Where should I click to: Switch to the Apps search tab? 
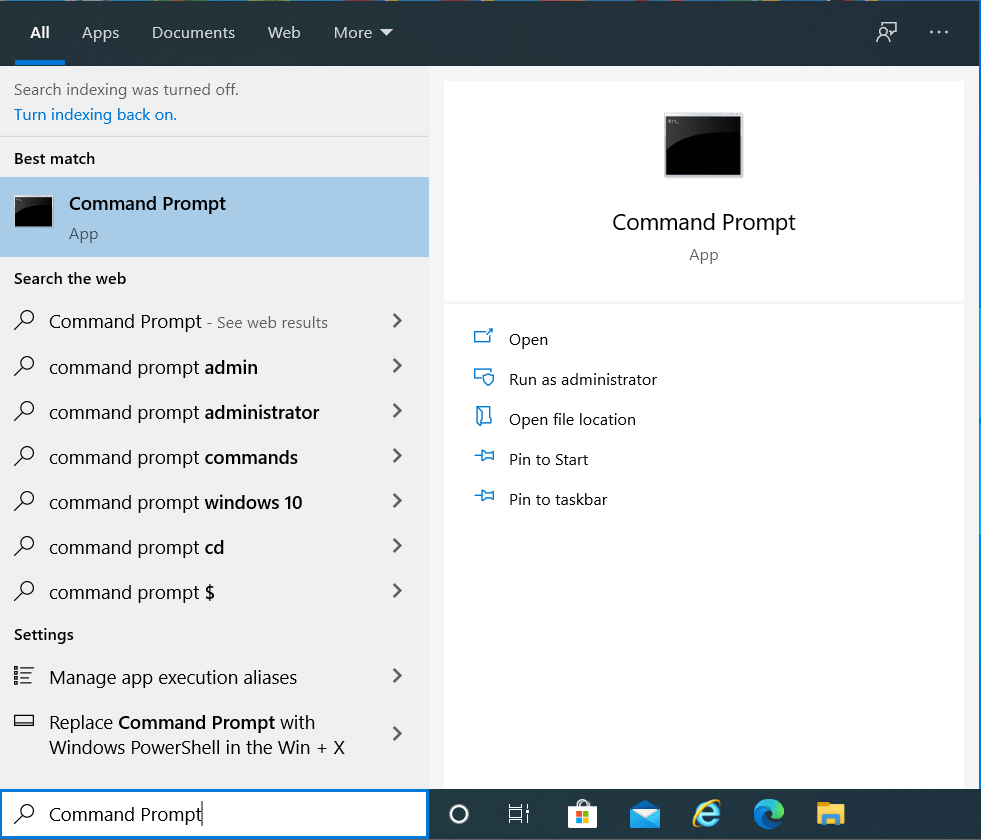100,32
